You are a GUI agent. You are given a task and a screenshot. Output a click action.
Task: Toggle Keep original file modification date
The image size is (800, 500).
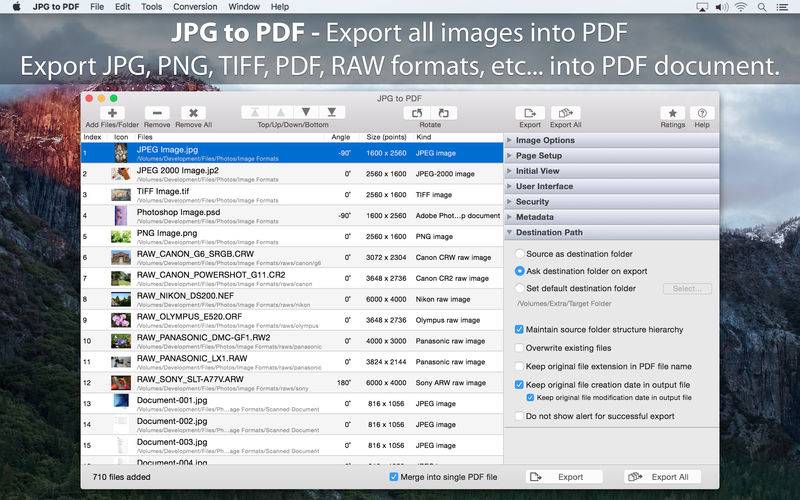[530, 397]
